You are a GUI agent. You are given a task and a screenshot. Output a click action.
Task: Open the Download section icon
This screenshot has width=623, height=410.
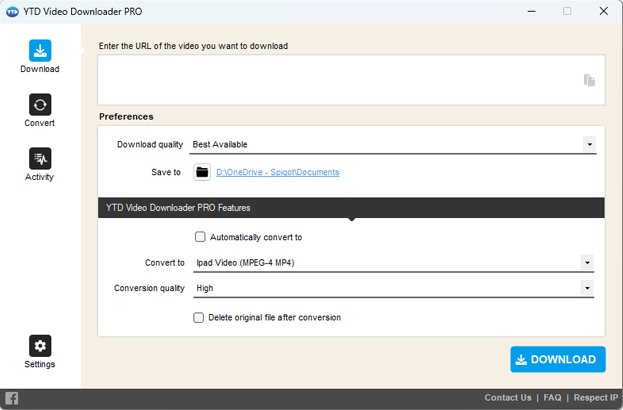pos(40,50)
